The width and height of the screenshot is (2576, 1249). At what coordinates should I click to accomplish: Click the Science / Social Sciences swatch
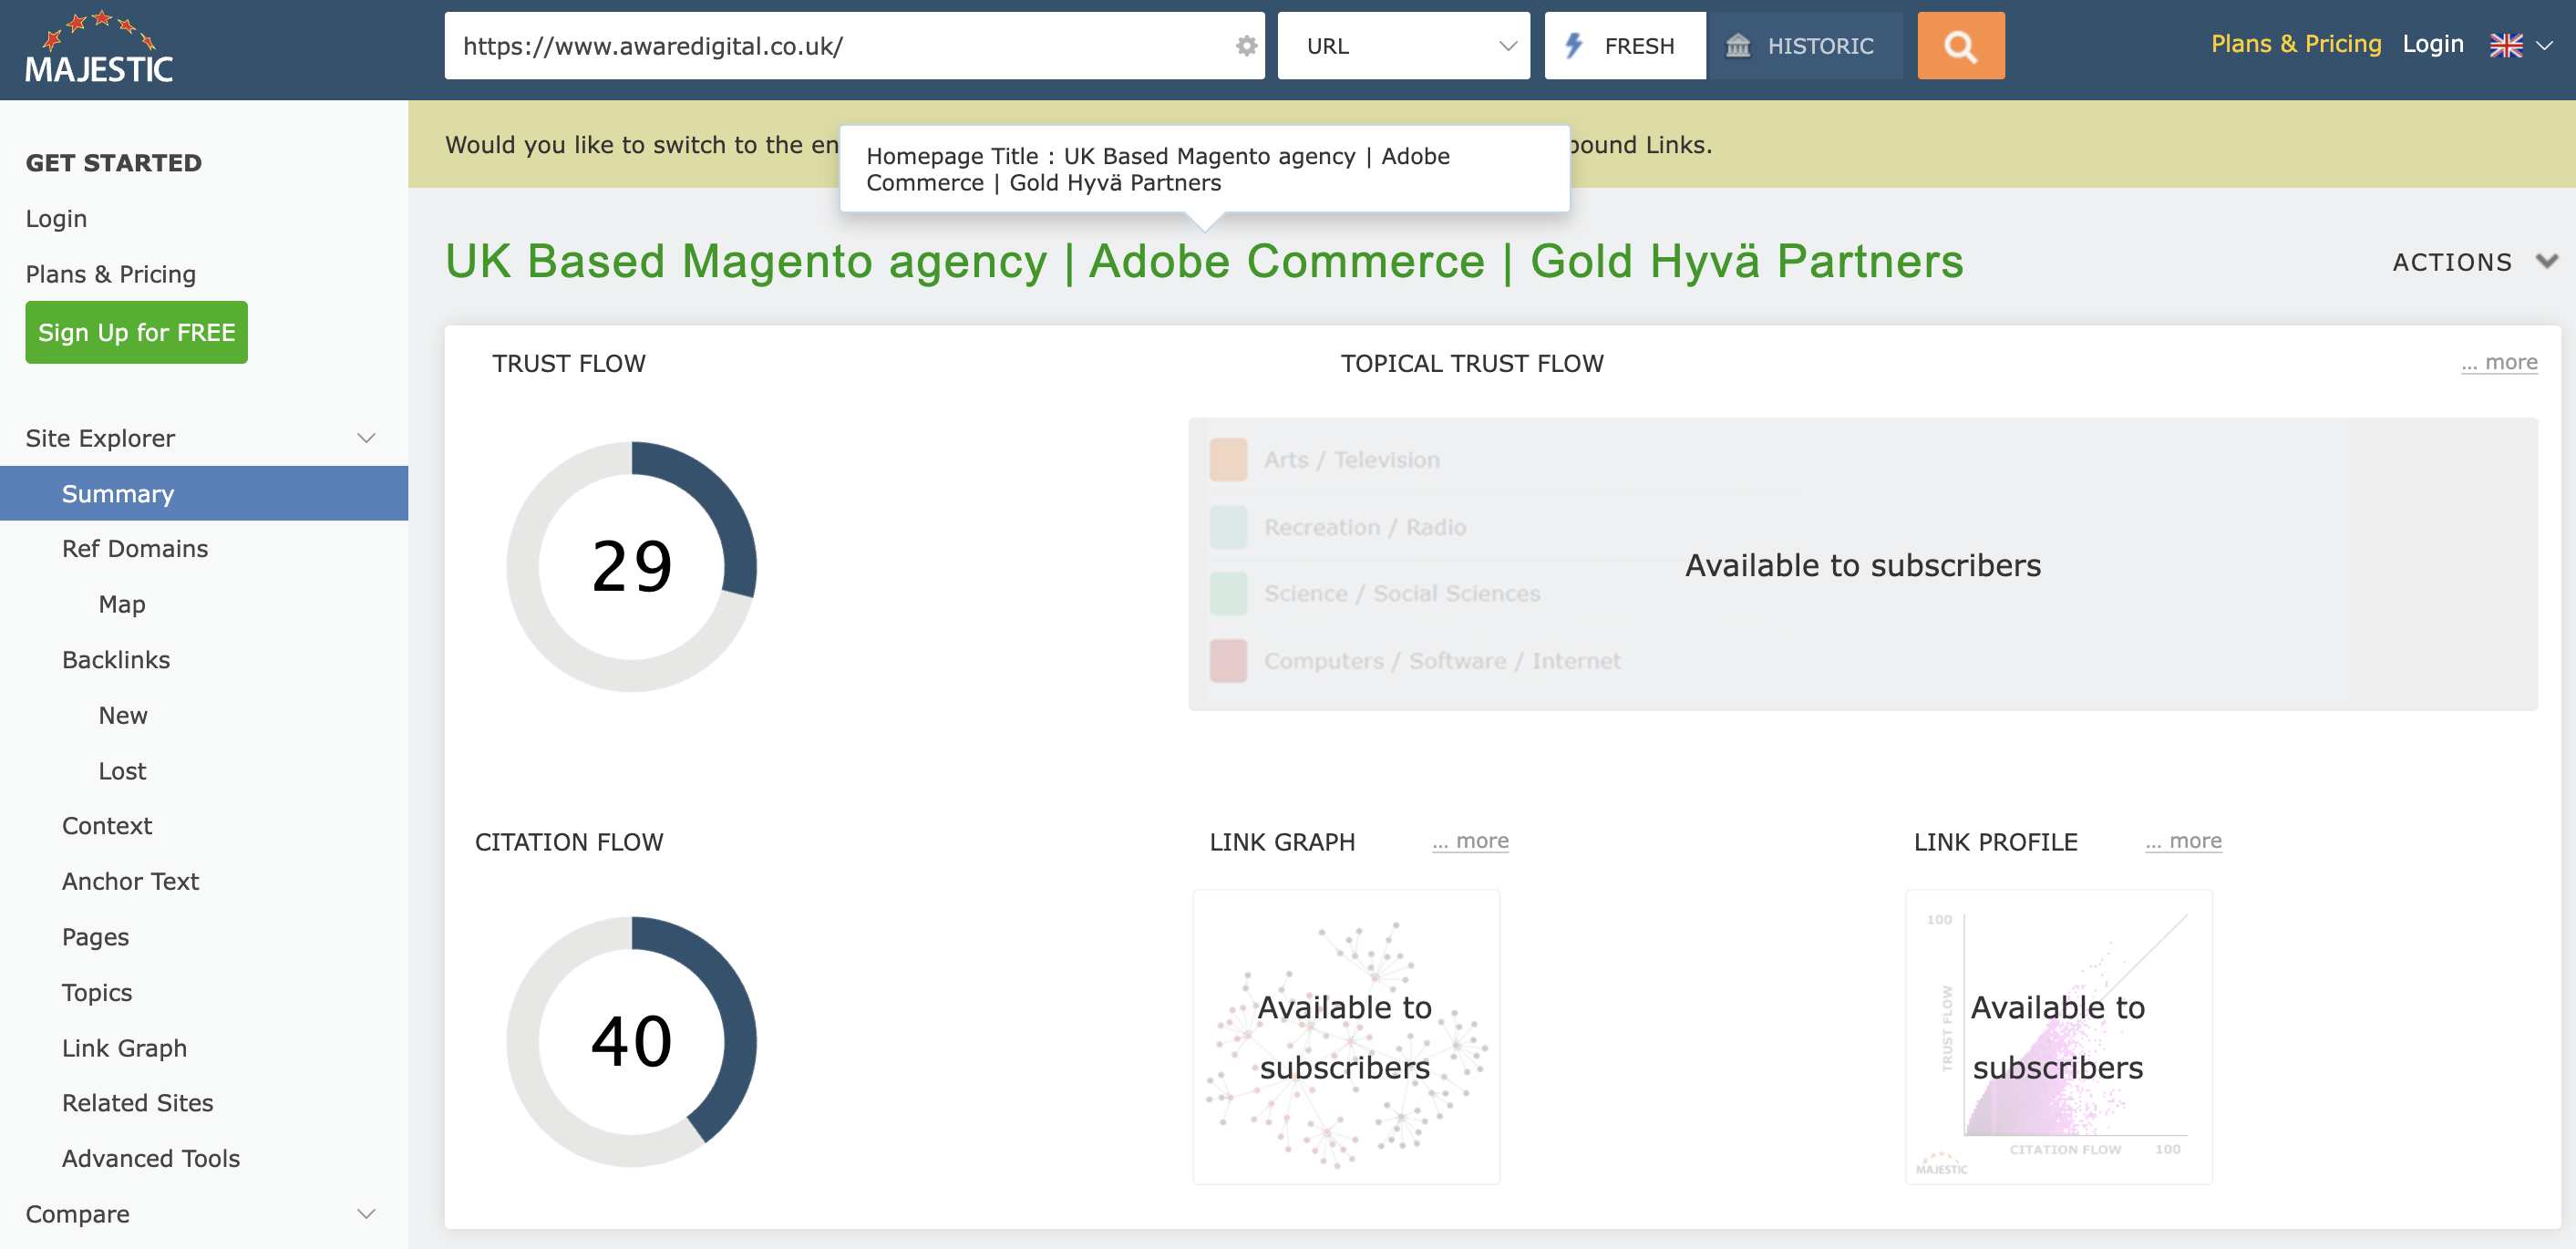point(1227,594)
